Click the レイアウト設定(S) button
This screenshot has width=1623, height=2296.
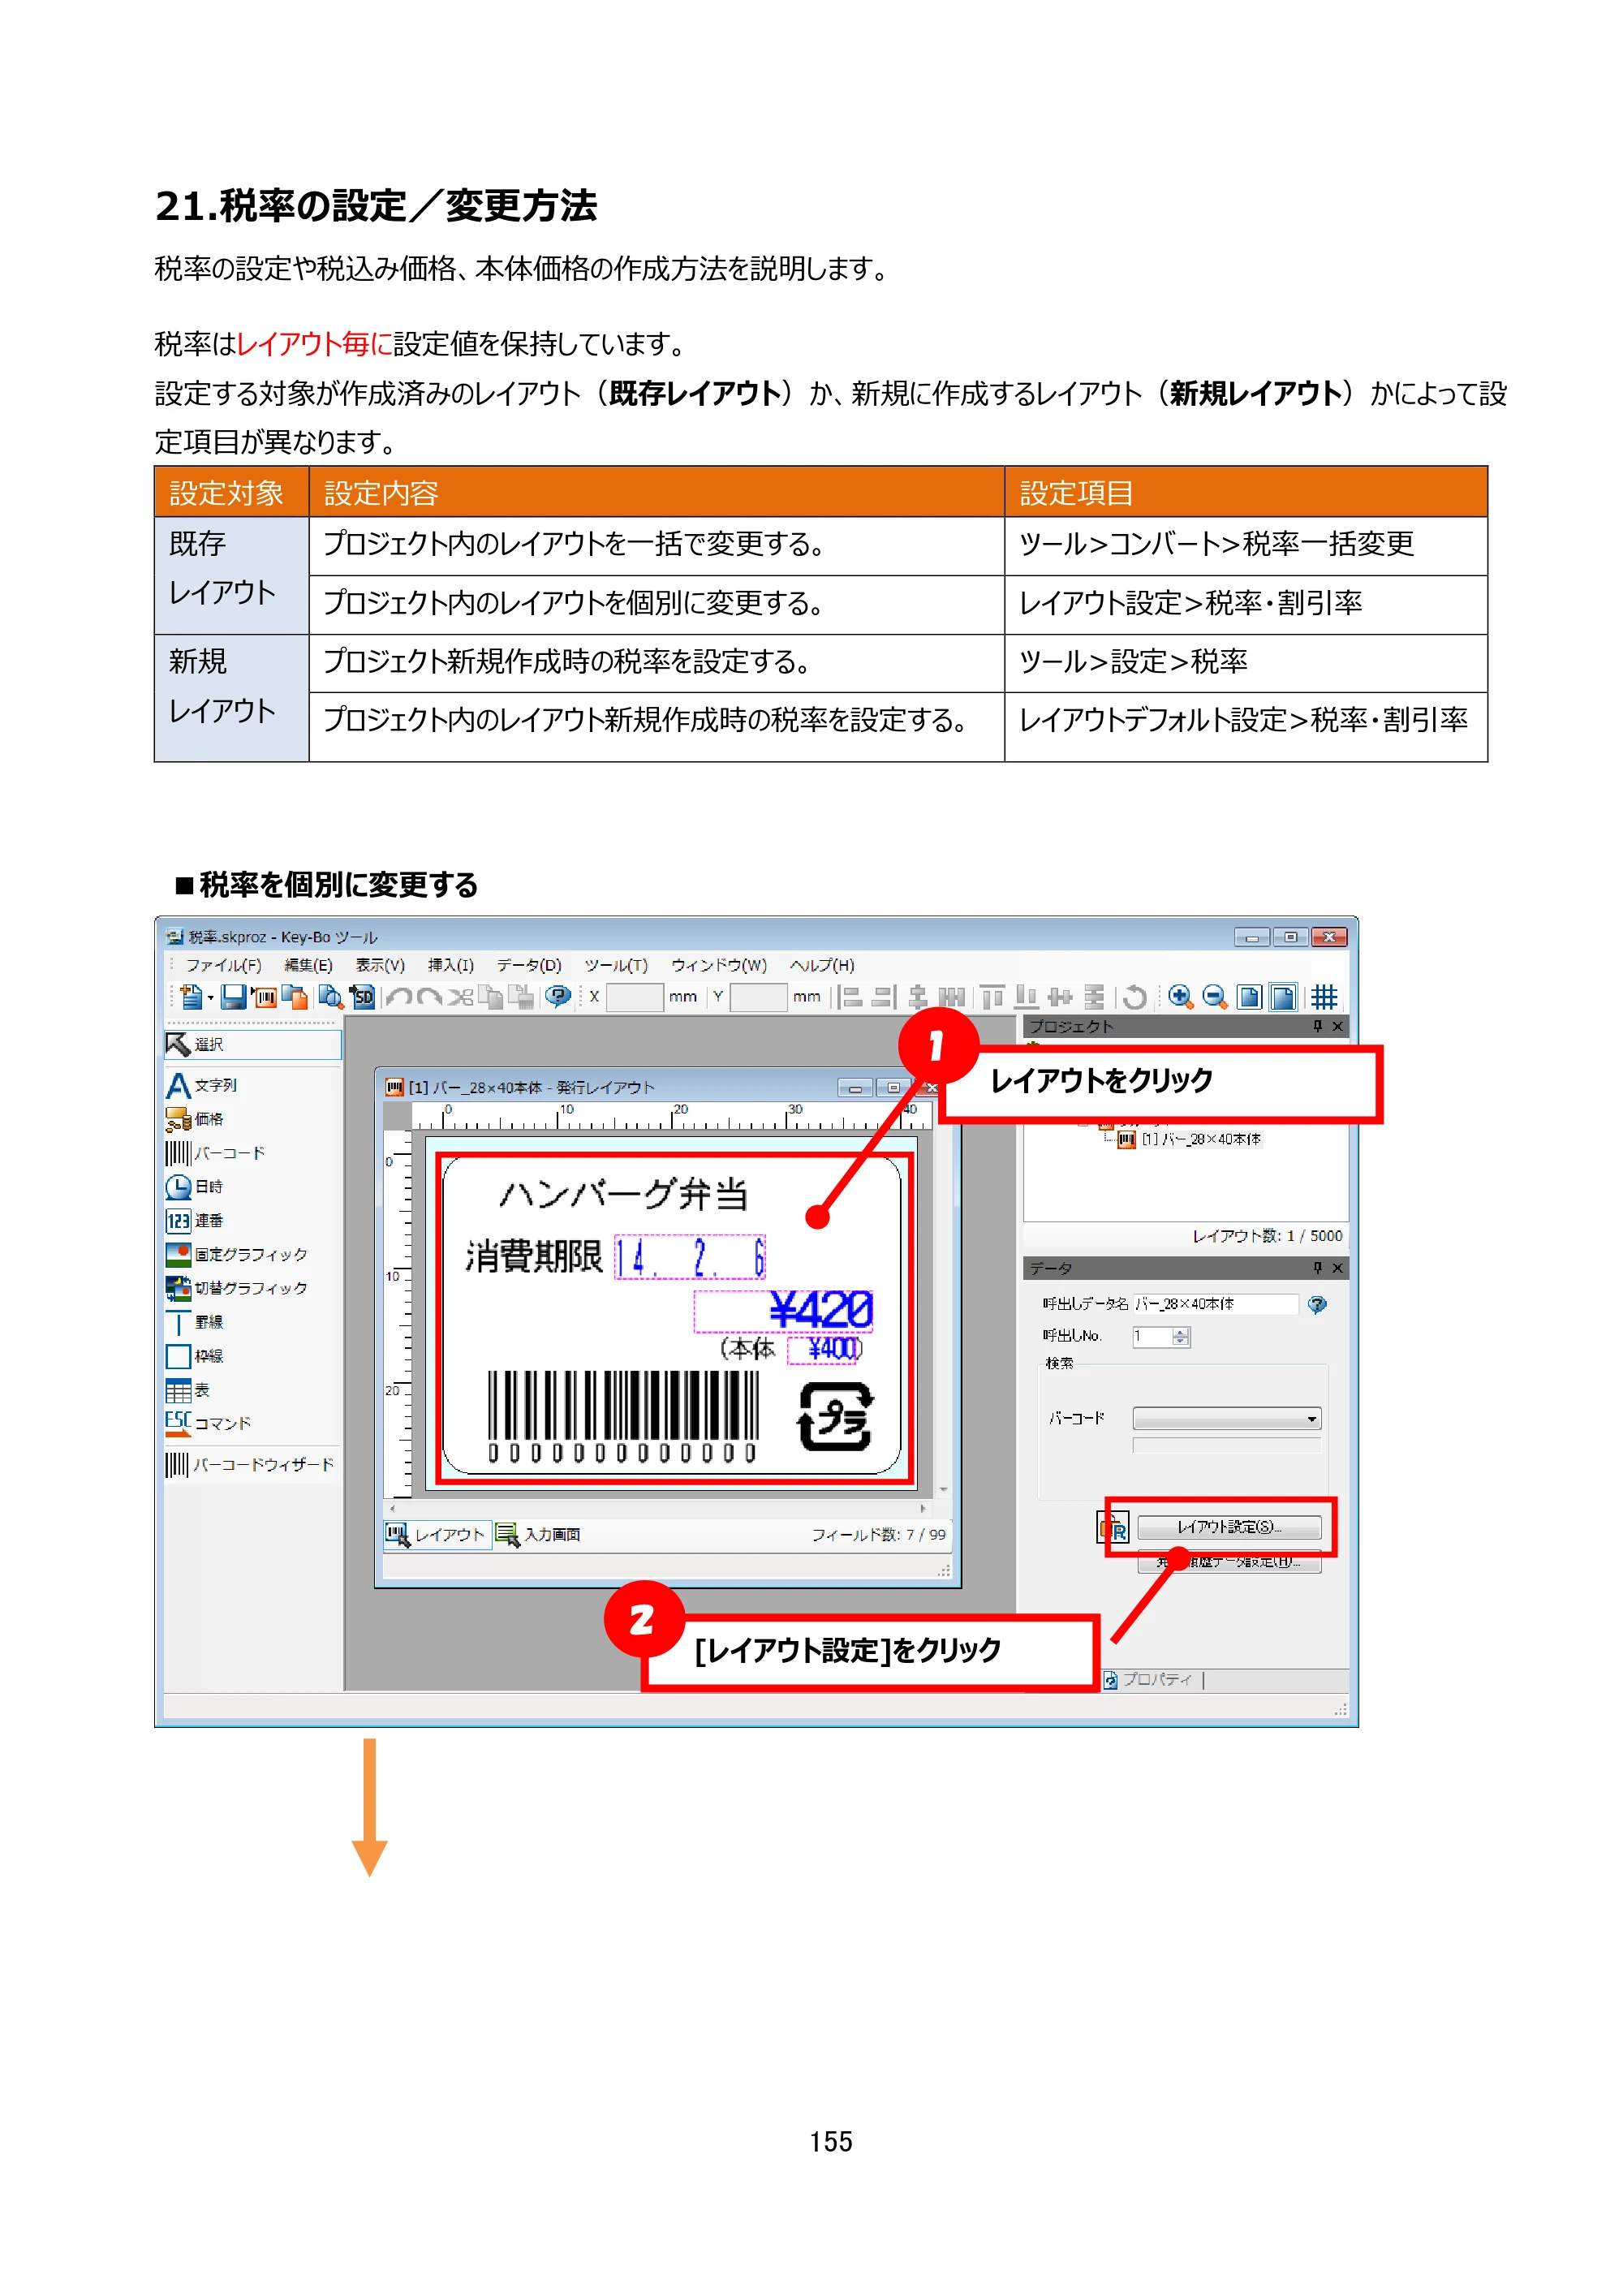pos(1229,1527)
